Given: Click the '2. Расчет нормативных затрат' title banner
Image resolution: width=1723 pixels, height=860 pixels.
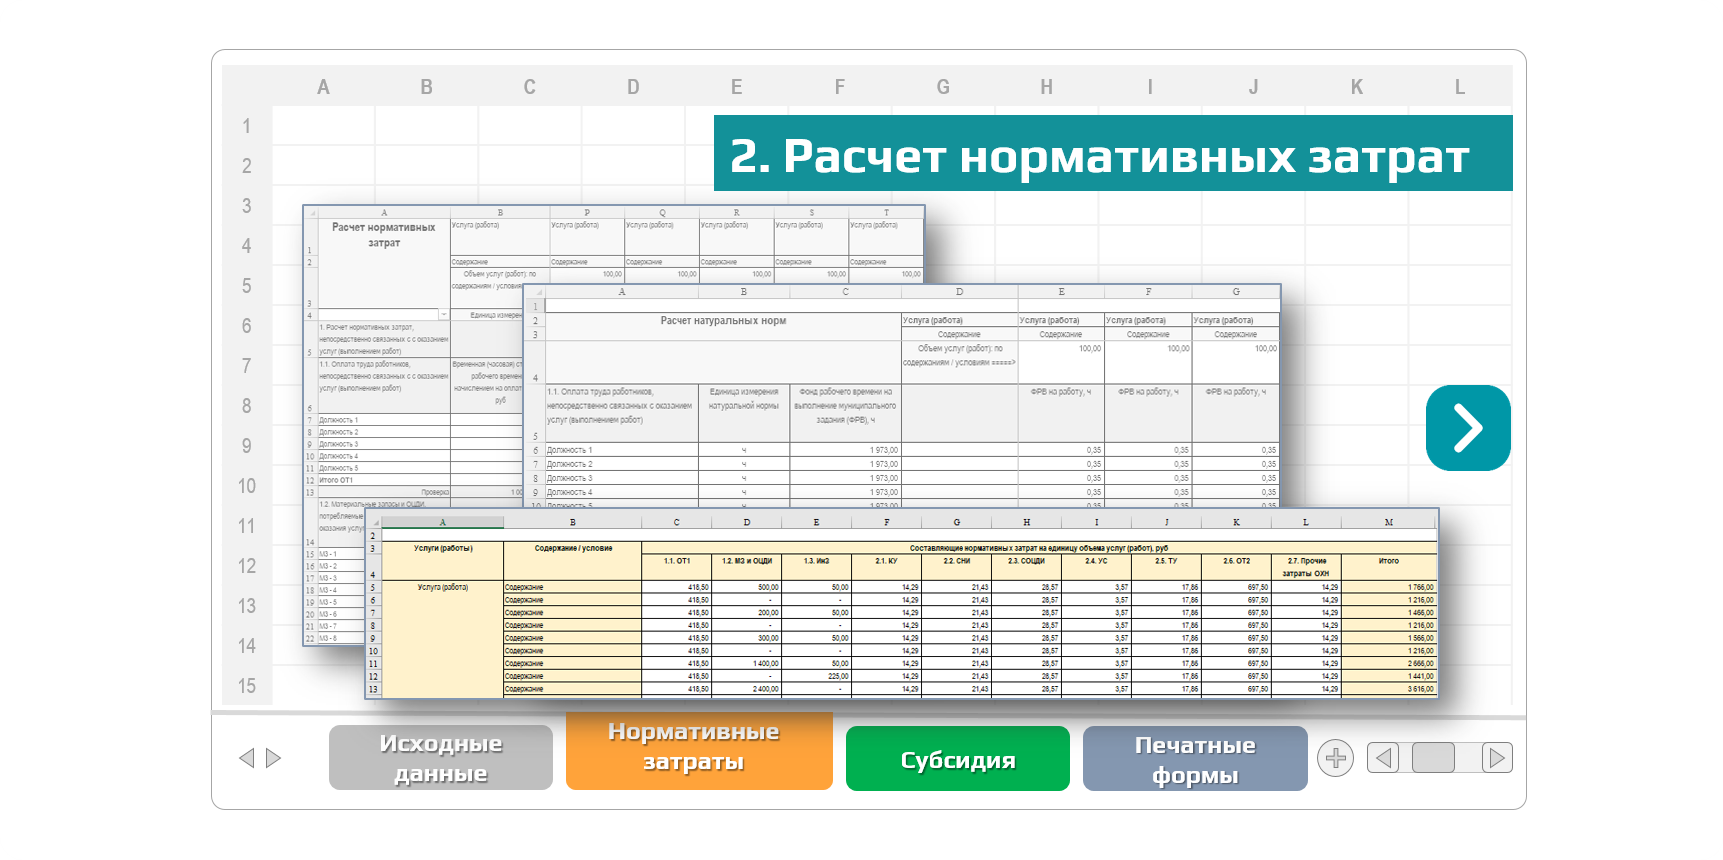Looking at the screenshot, I should [1112, 154].
